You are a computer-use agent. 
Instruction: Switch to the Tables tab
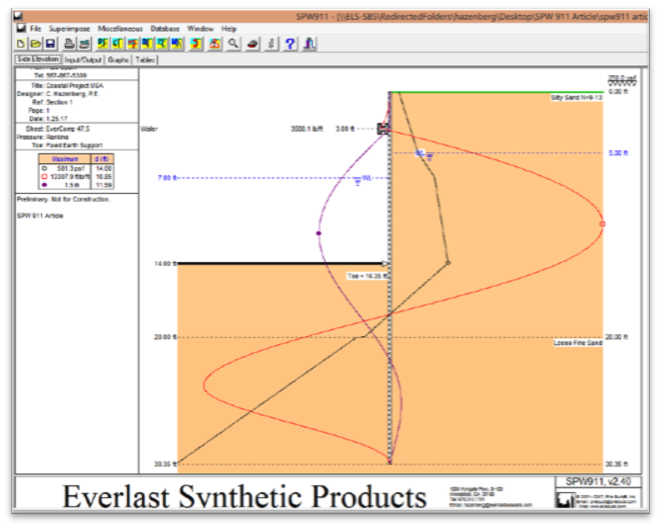(x=145, y=60)
